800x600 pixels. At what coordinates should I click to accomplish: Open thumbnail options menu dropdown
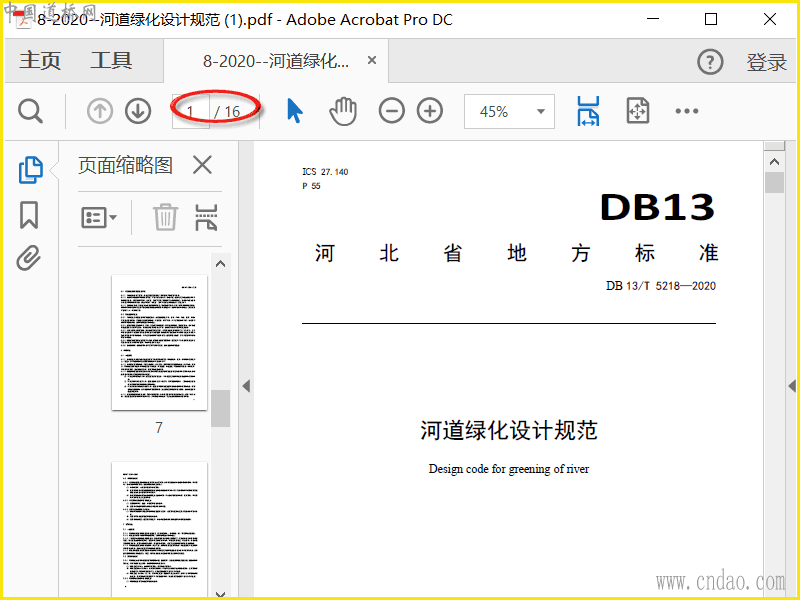[x=99, y=218]
